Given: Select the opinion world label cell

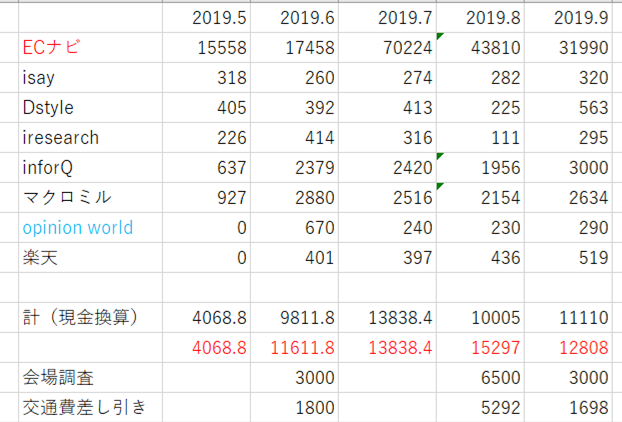Looking at the screenshot, I should [90, 228].
